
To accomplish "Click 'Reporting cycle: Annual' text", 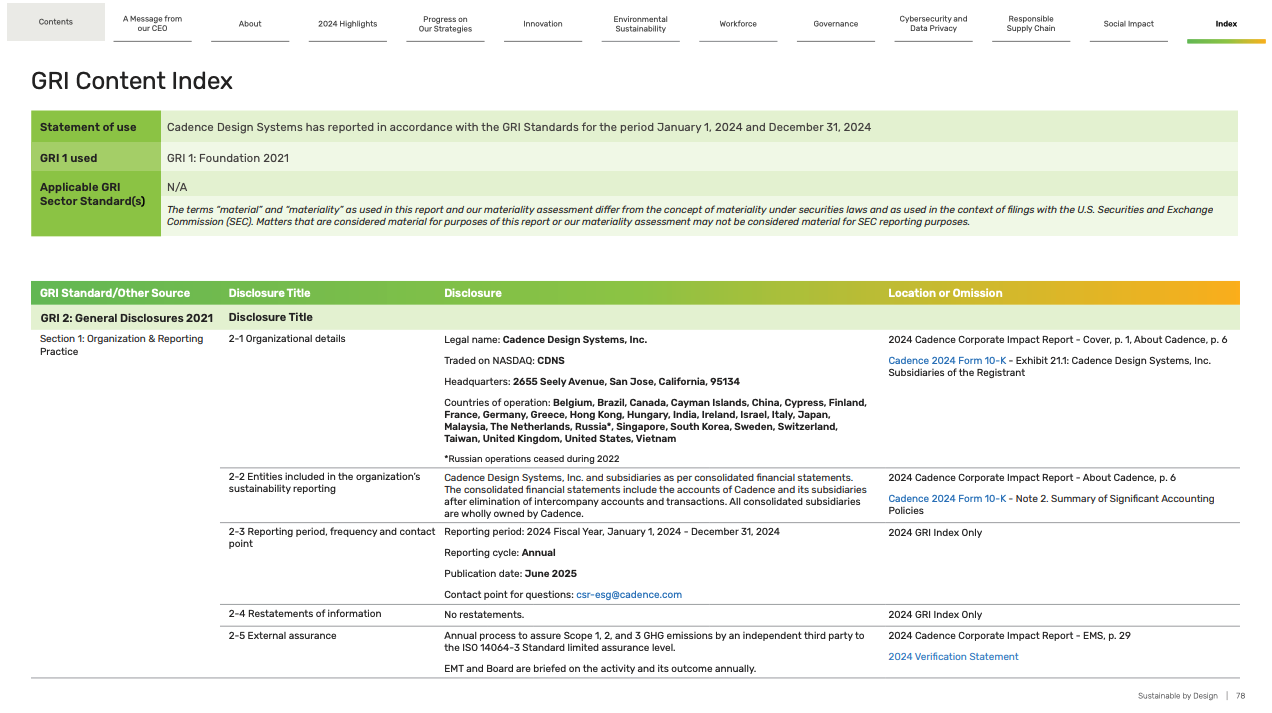I will pos(500,553).
